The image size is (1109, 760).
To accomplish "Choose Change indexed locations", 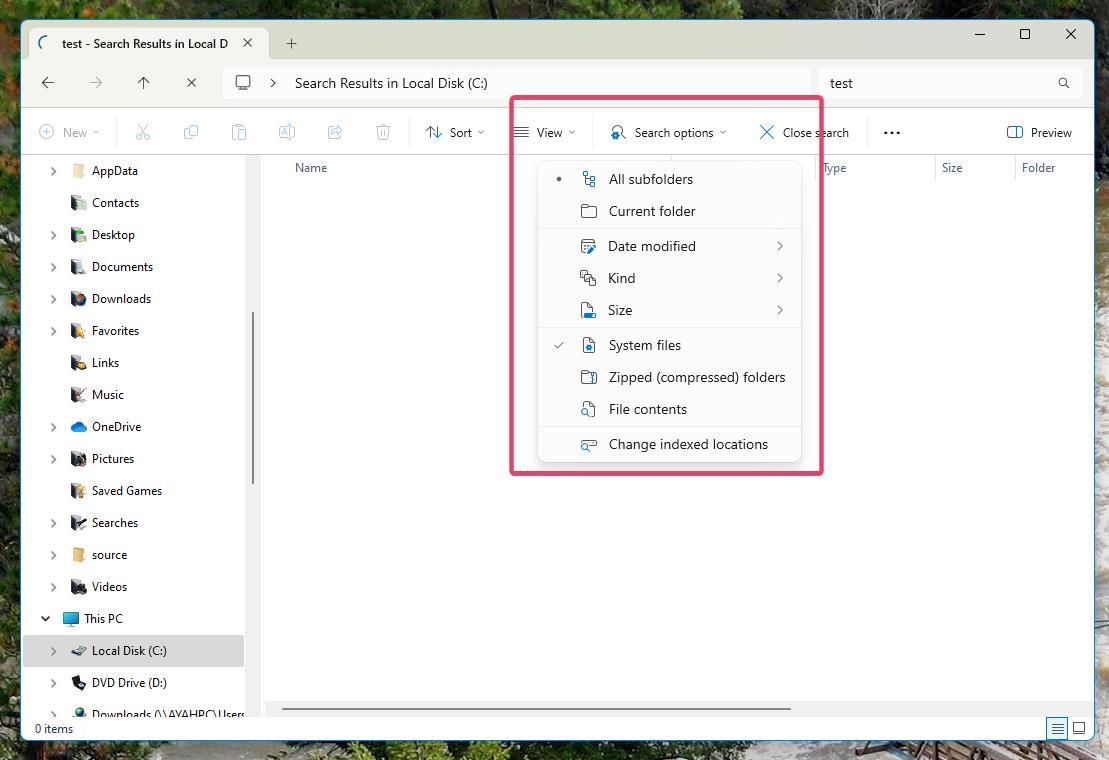I will click(x=688, y=444).
